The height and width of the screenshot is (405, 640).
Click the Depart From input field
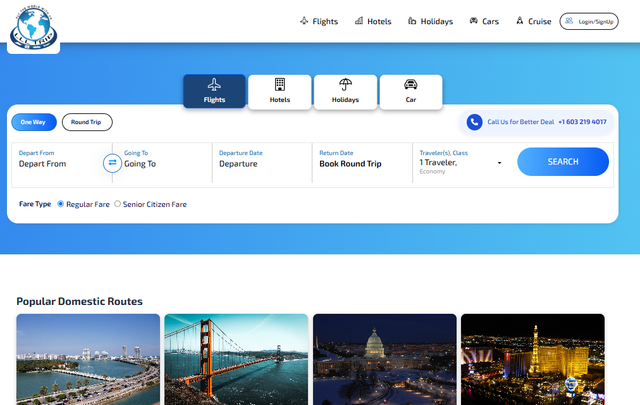click(61, 164)
